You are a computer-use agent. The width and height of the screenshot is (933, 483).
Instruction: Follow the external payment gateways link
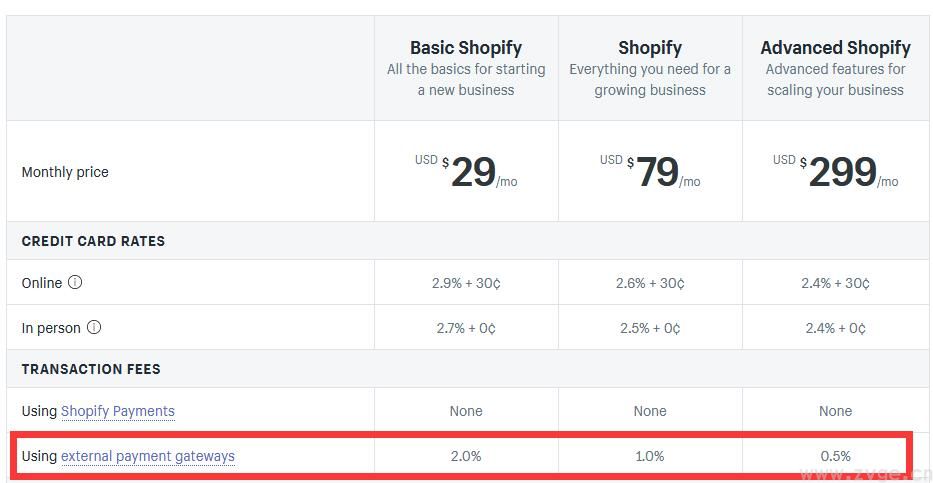click(x=148, y=456)
